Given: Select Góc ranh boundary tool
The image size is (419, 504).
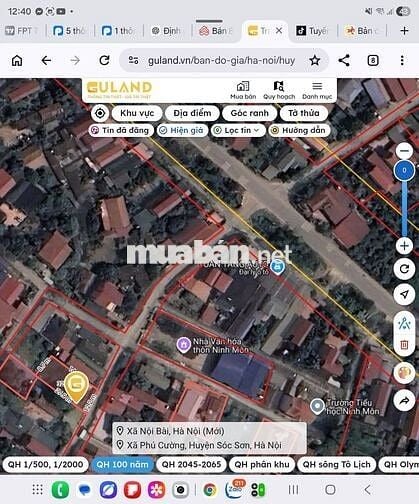Looking at the screenshot, I should [250, 113].
